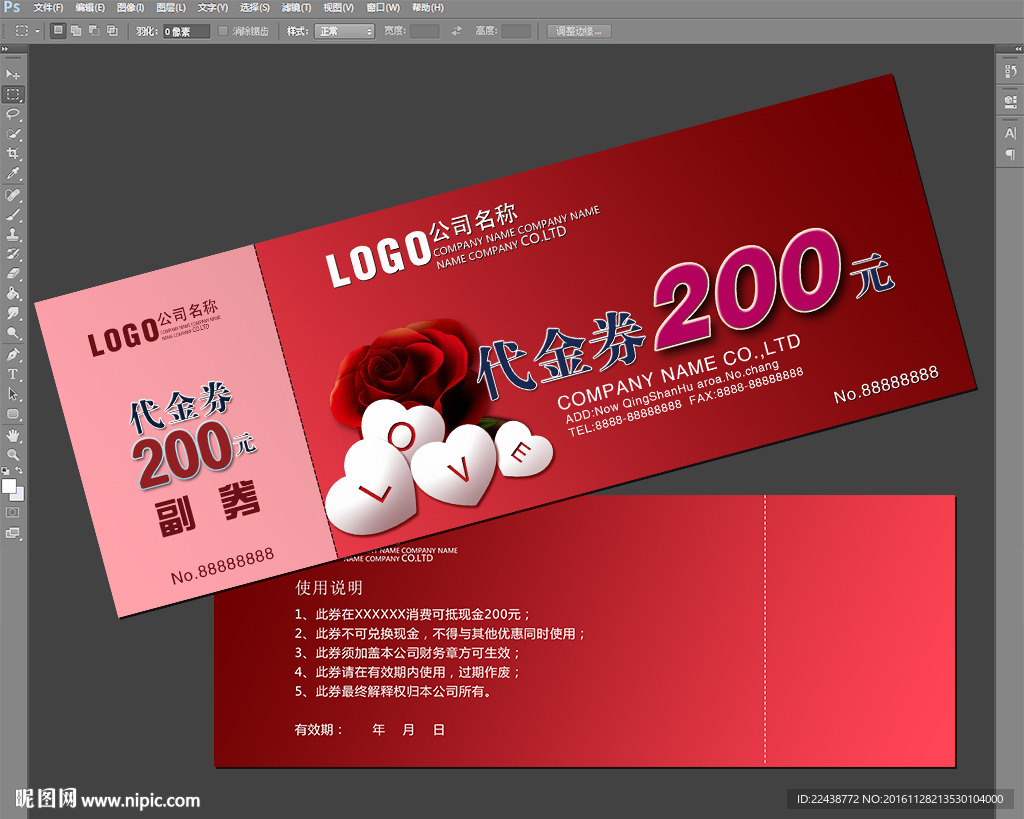This screenshot has width=1024, height=819.
Task: Select the Zoom tool
Action: pyautogui.click(x=12, y=455)
